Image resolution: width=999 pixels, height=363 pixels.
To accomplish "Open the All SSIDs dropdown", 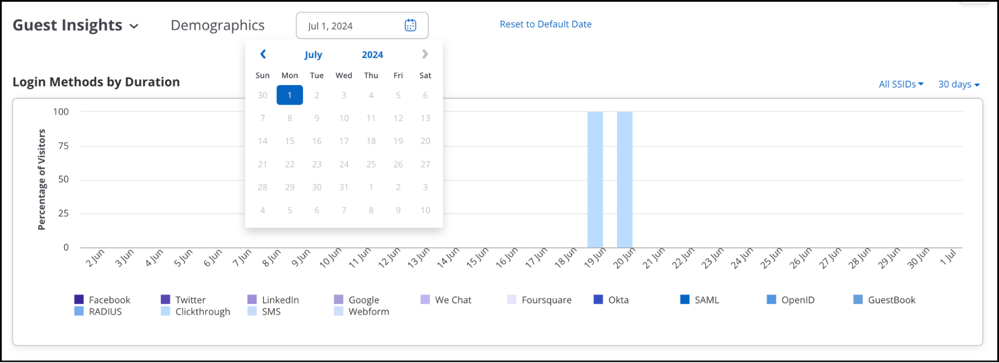I will tap(902, 84).
